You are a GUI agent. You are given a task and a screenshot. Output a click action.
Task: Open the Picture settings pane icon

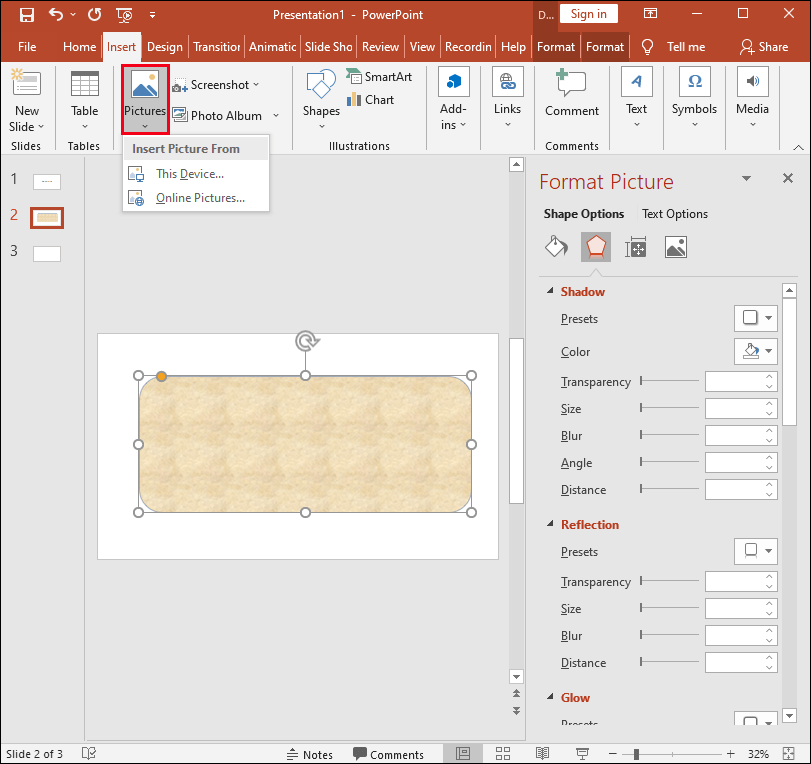(675, 246)
